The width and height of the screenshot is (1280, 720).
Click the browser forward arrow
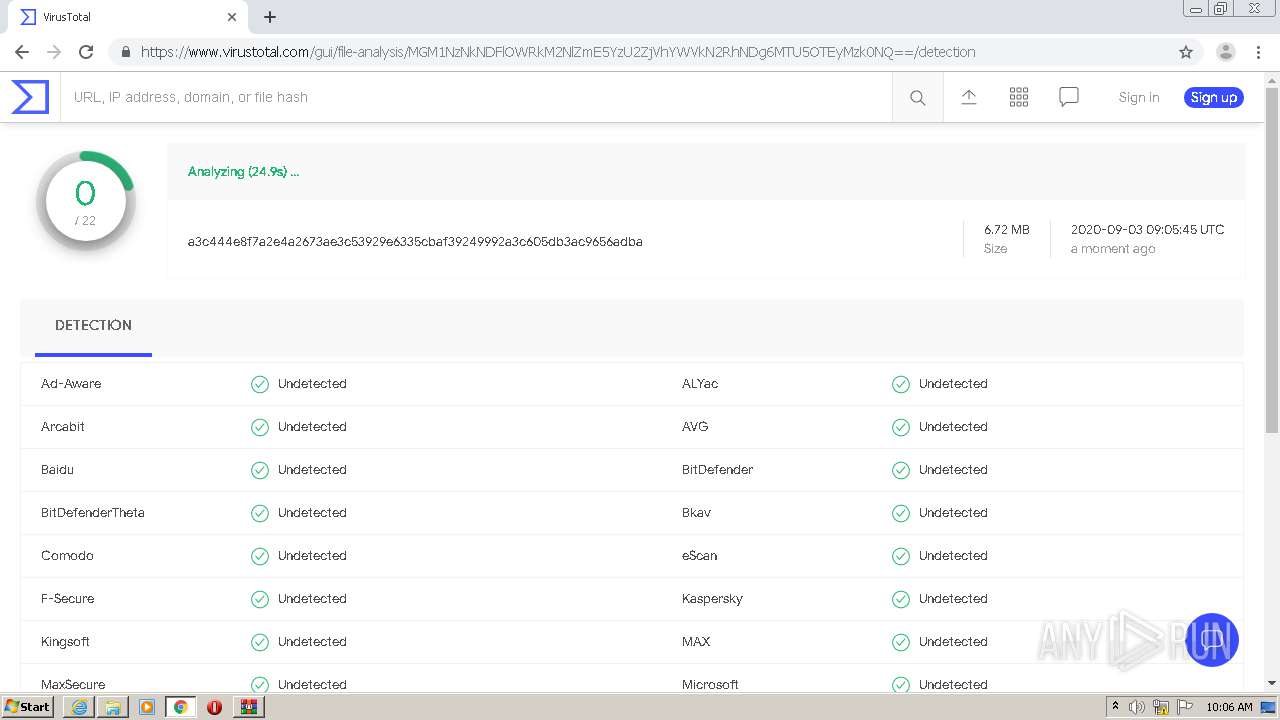point(54,52)
